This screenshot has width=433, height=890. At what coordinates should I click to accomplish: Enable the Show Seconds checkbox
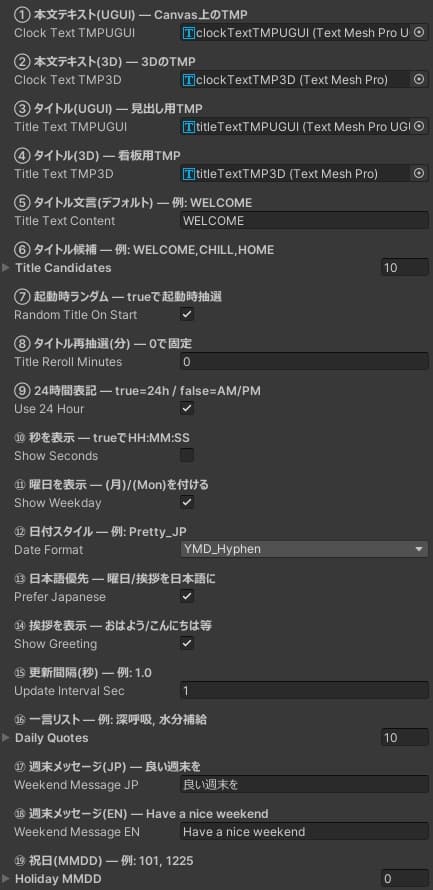tap(187, 455)
